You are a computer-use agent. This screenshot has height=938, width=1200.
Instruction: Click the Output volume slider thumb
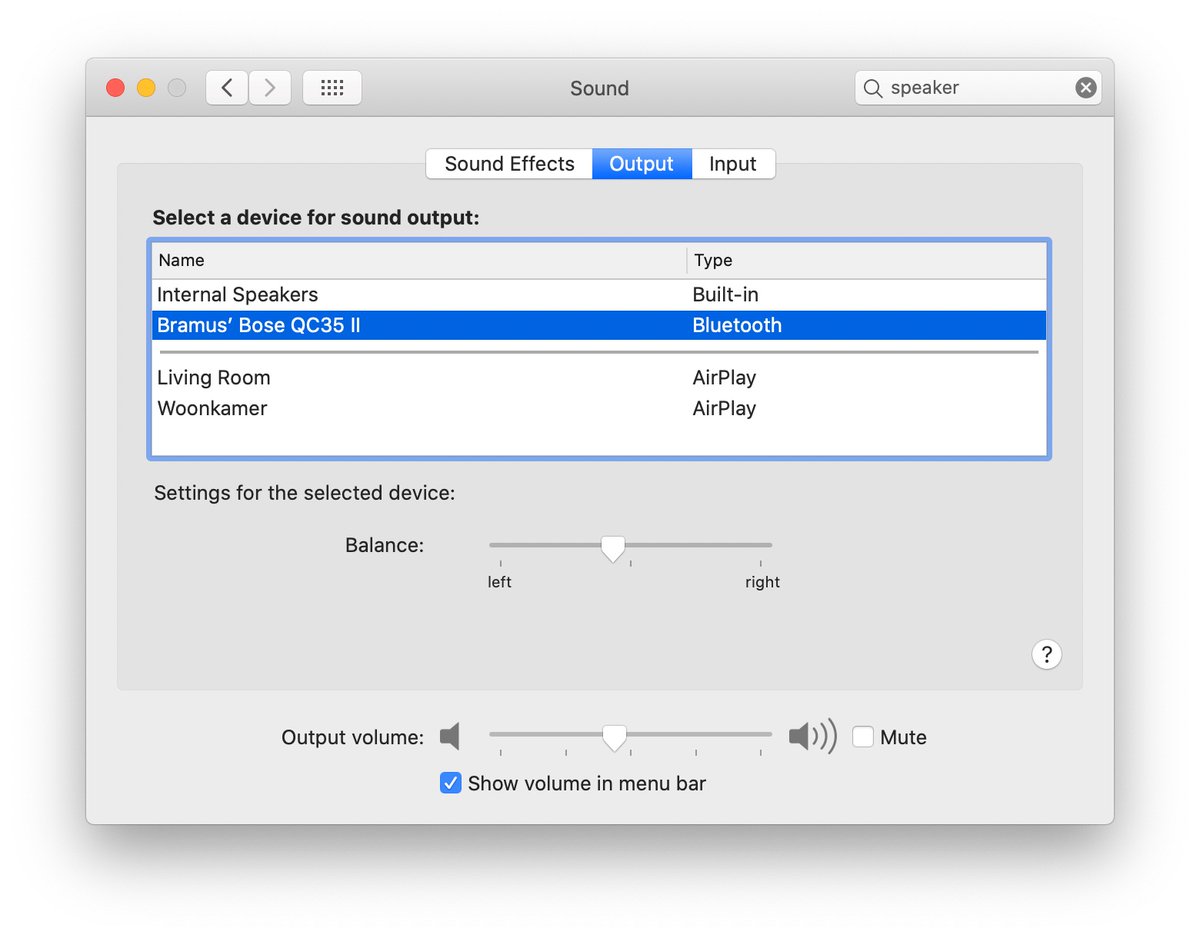click(614, 738)
